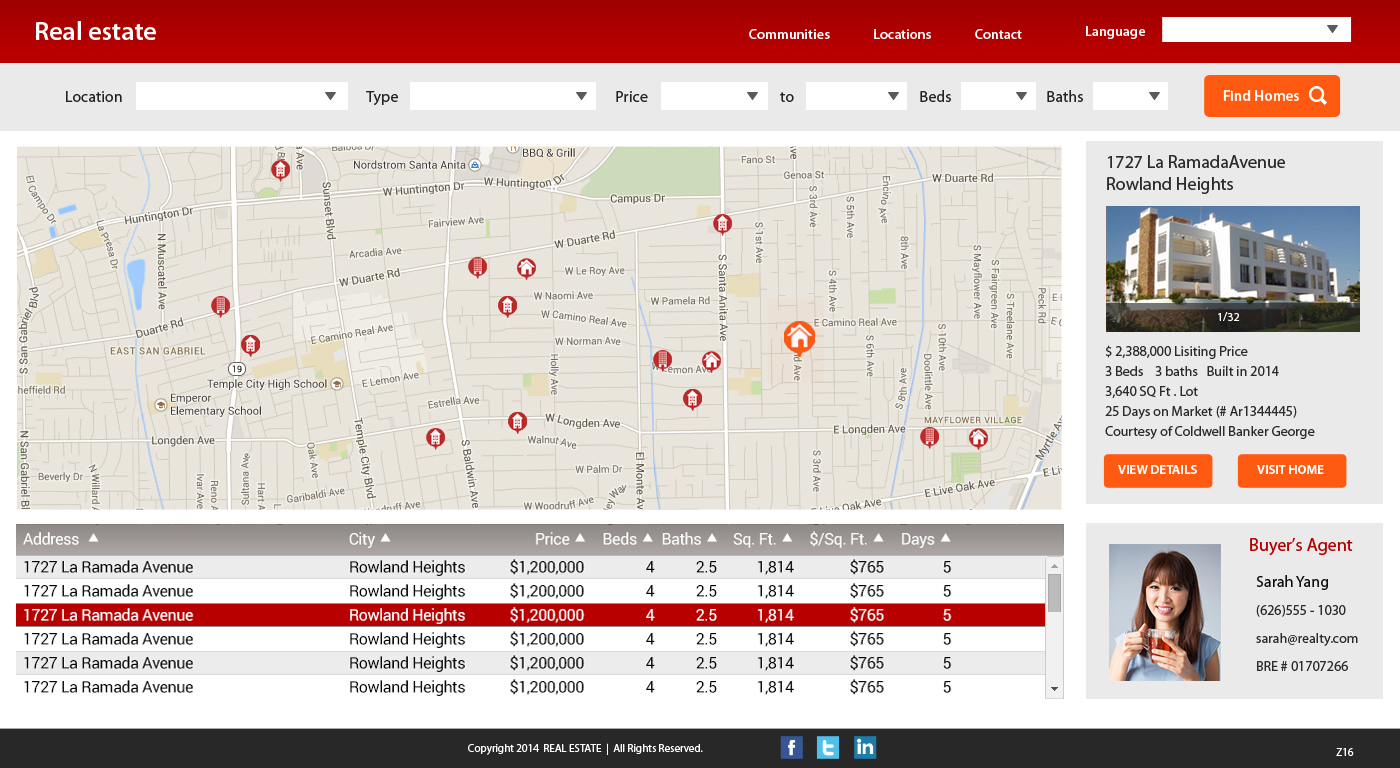Click the property photo thumbnail
This screenshot has height=768, width=1400.
(x=1232, y=269)
